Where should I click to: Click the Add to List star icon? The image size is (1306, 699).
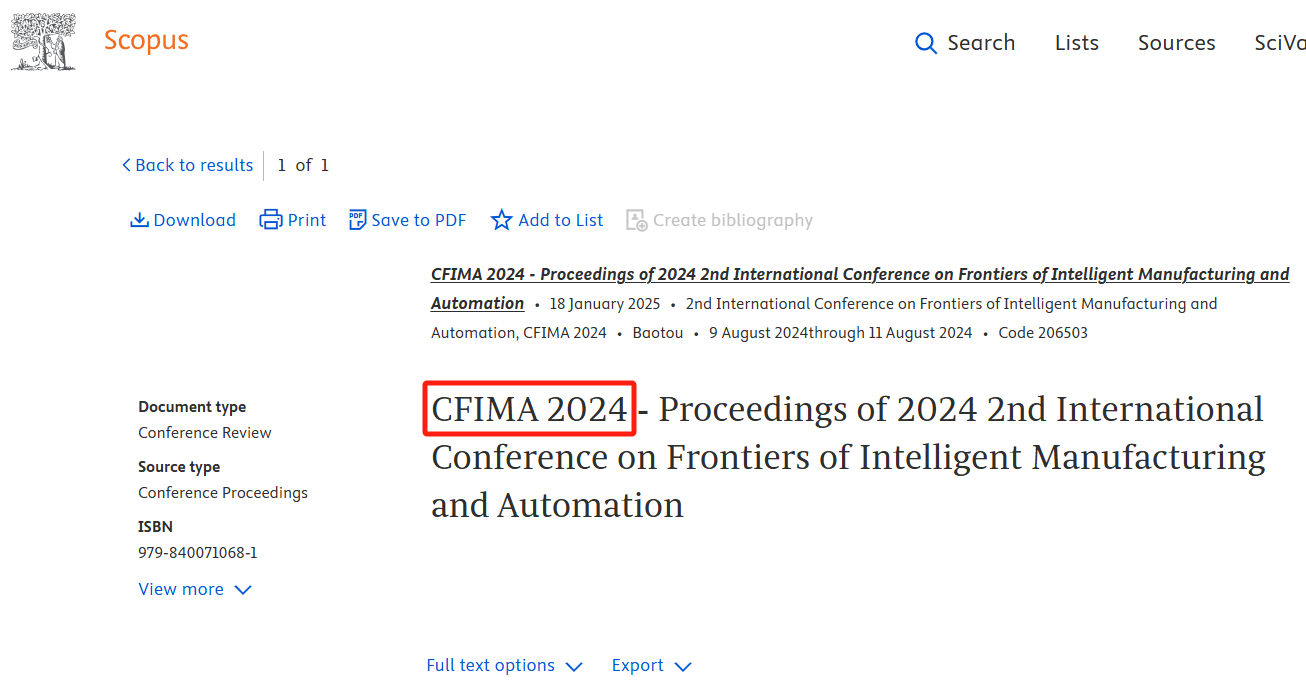click(502, 220)
